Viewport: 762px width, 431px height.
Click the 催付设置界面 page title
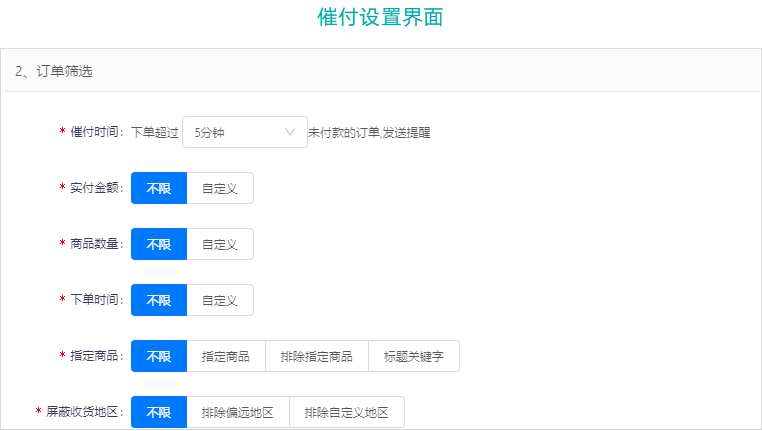click(x=380, y=17)
